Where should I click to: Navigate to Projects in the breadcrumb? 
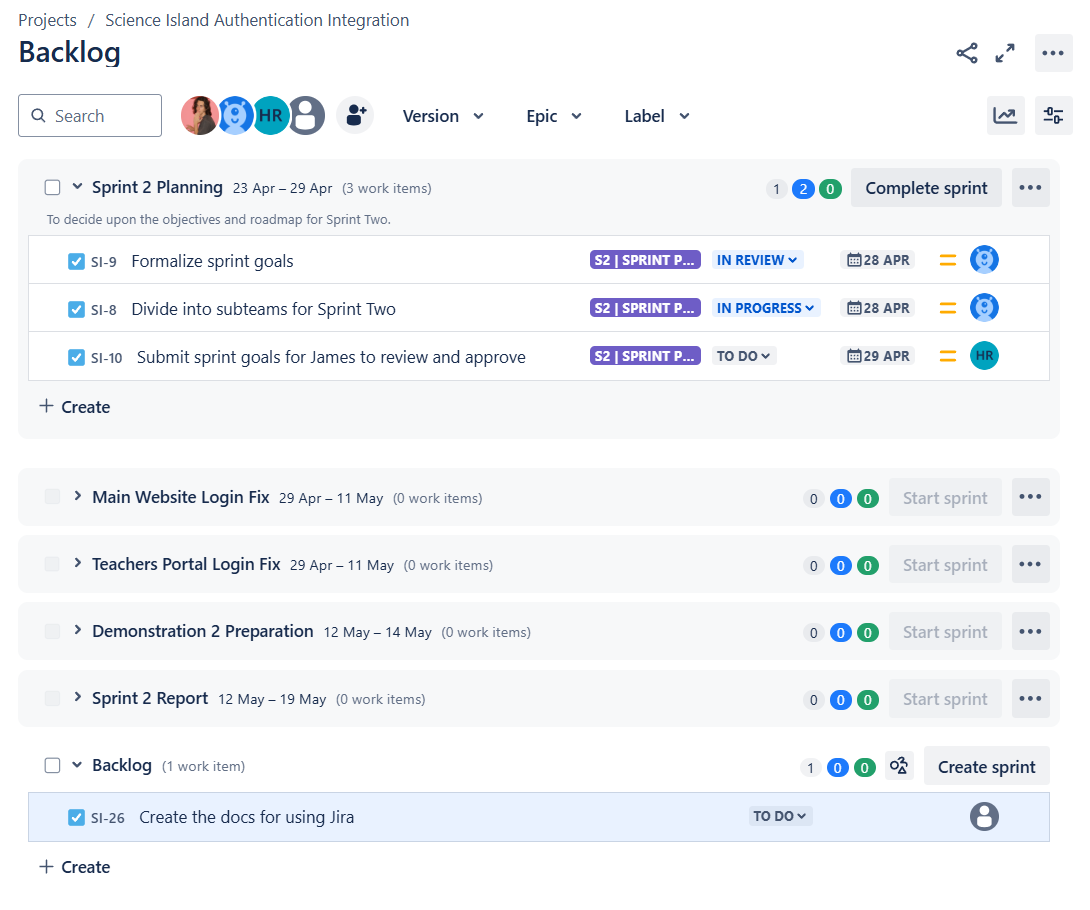tap(47, 19)
